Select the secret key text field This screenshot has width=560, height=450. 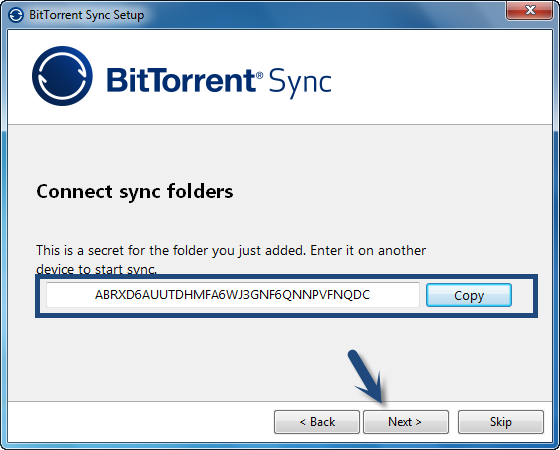(233, 295)
